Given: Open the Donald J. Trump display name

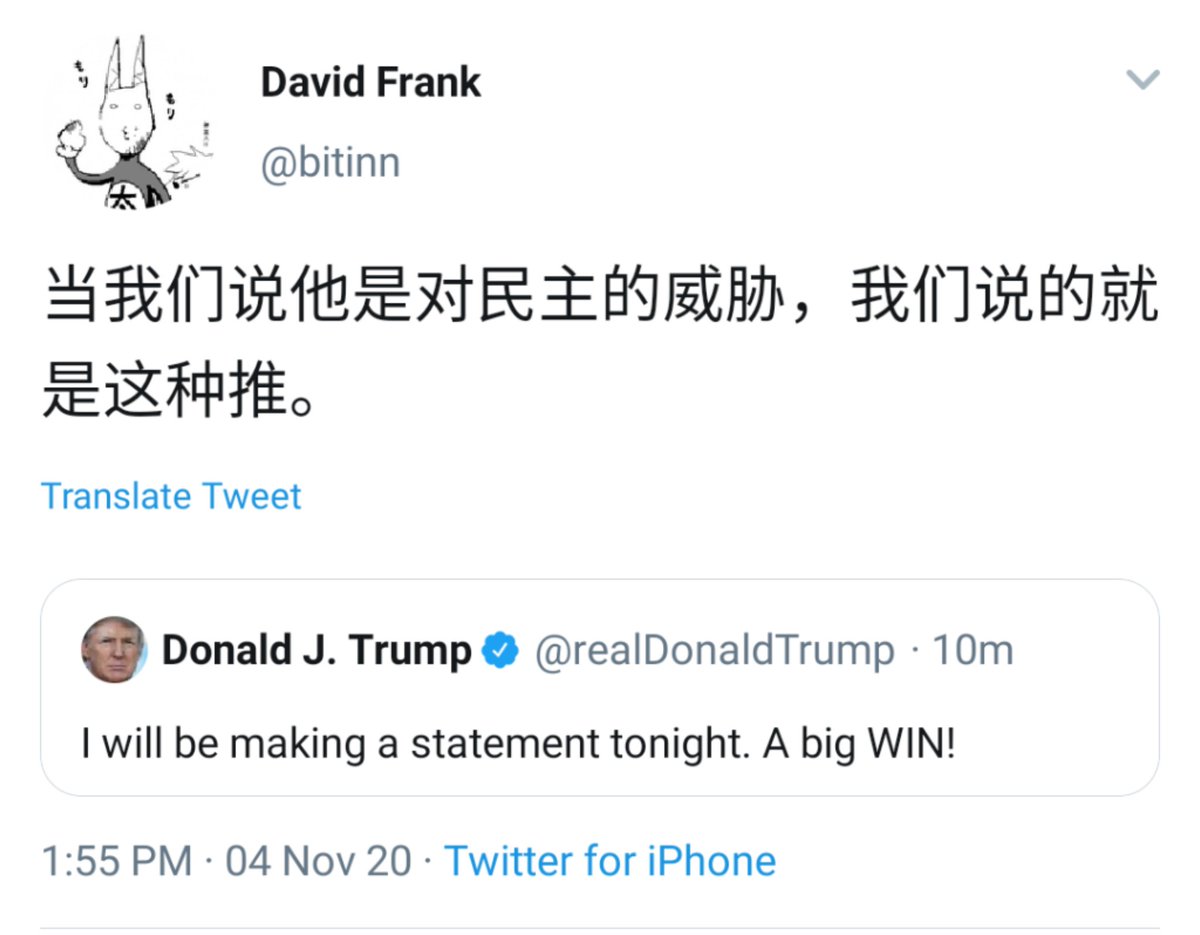Looking at the screenshot, I should pyautogui.click(x=316, y=651).
